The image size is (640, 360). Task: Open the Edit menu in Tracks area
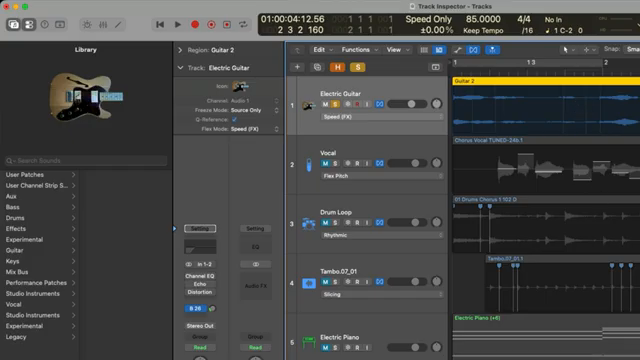(x=322, y=50)
